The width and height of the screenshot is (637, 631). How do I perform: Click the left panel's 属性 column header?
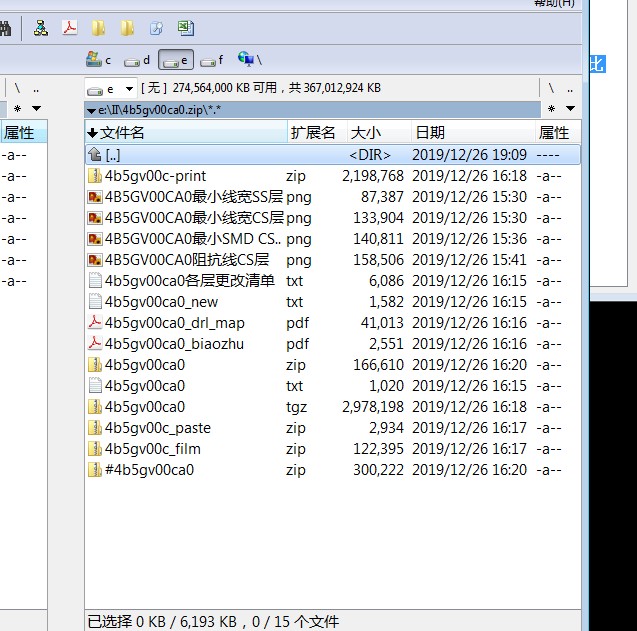point(24,132)
